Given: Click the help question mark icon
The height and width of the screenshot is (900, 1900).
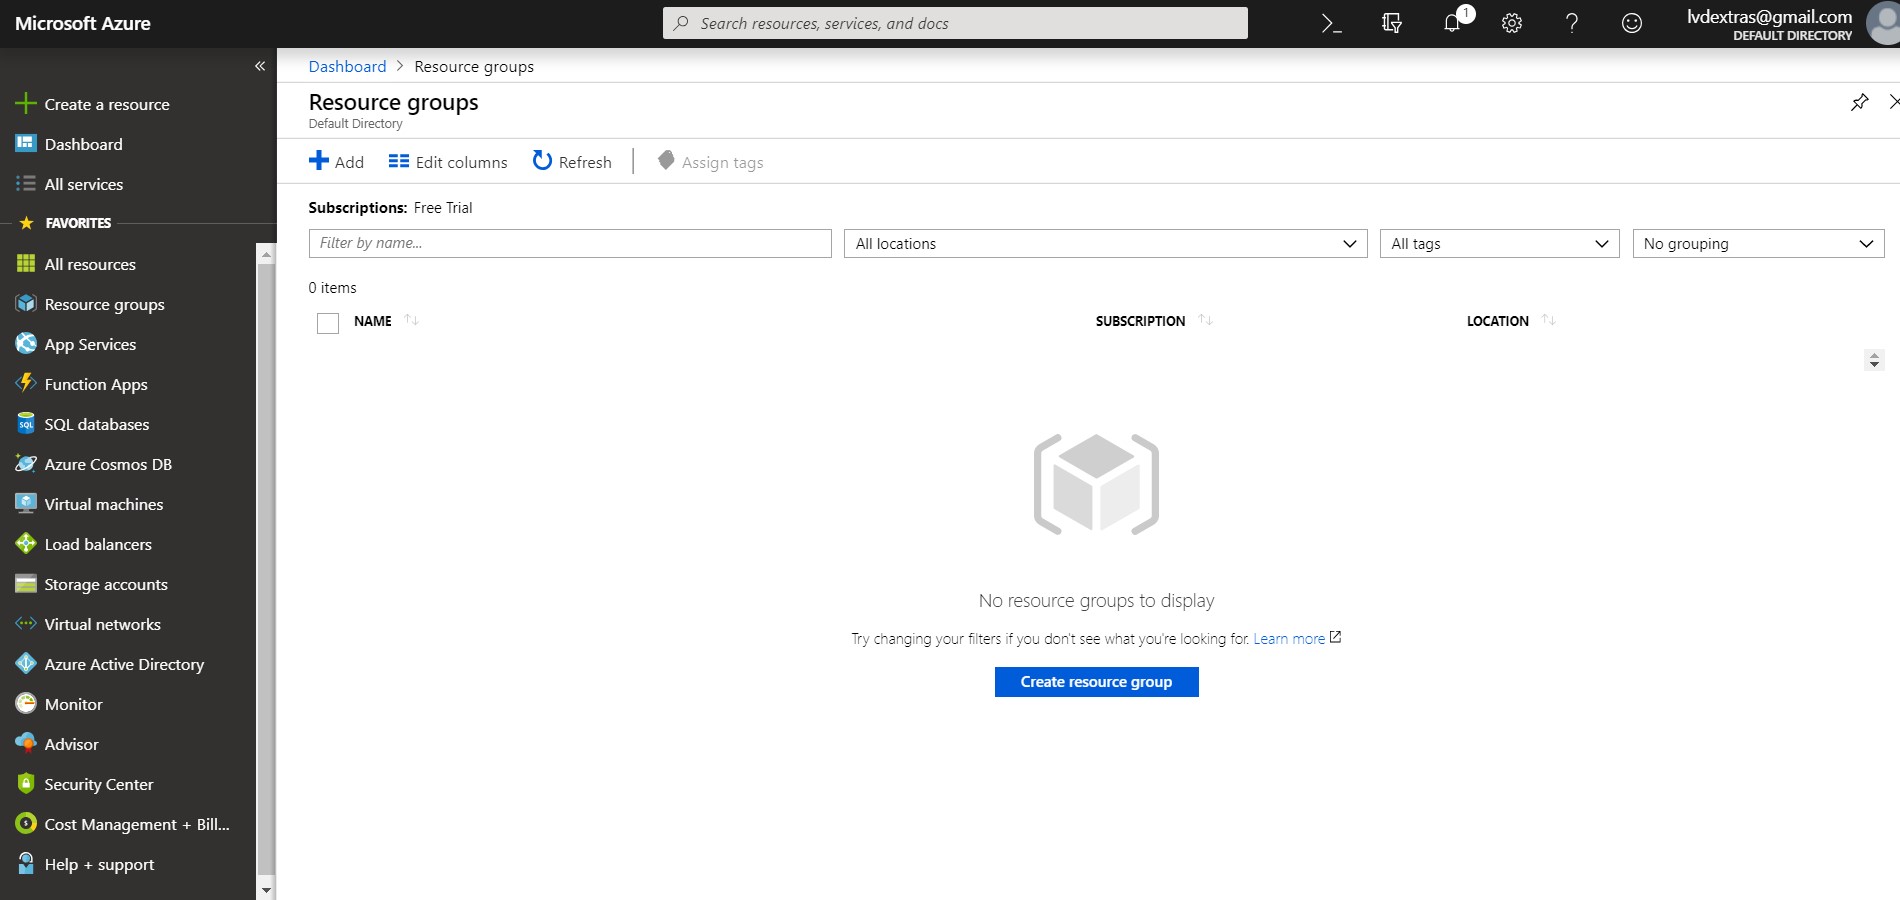Looking at the screenshot, I should pos(1572,23).
